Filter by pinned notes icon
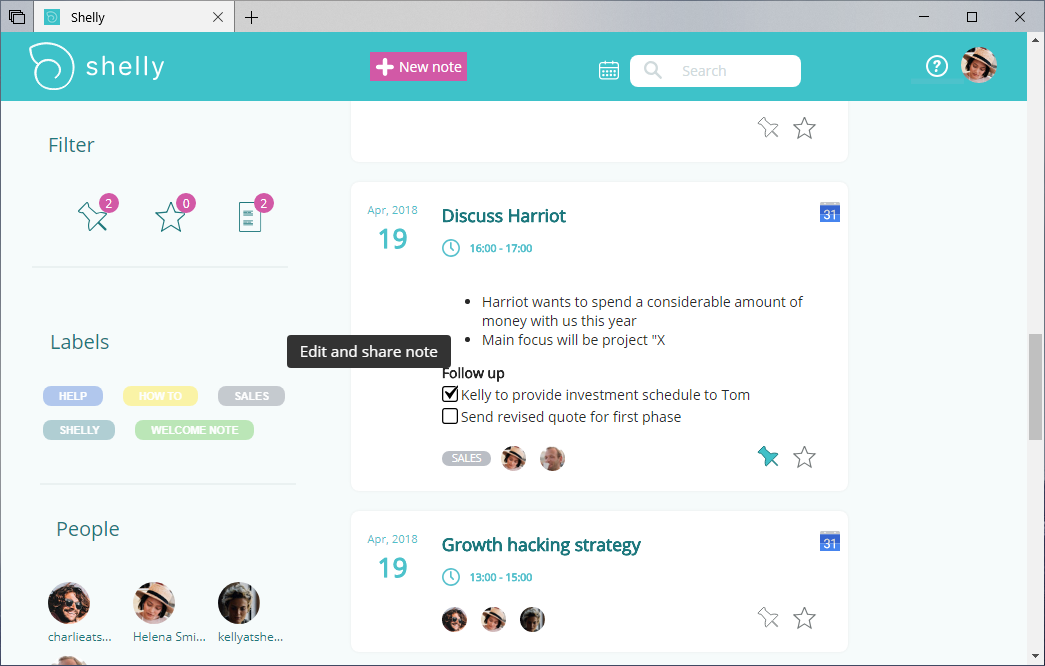 pyautogui.click(x=93, y=216)
